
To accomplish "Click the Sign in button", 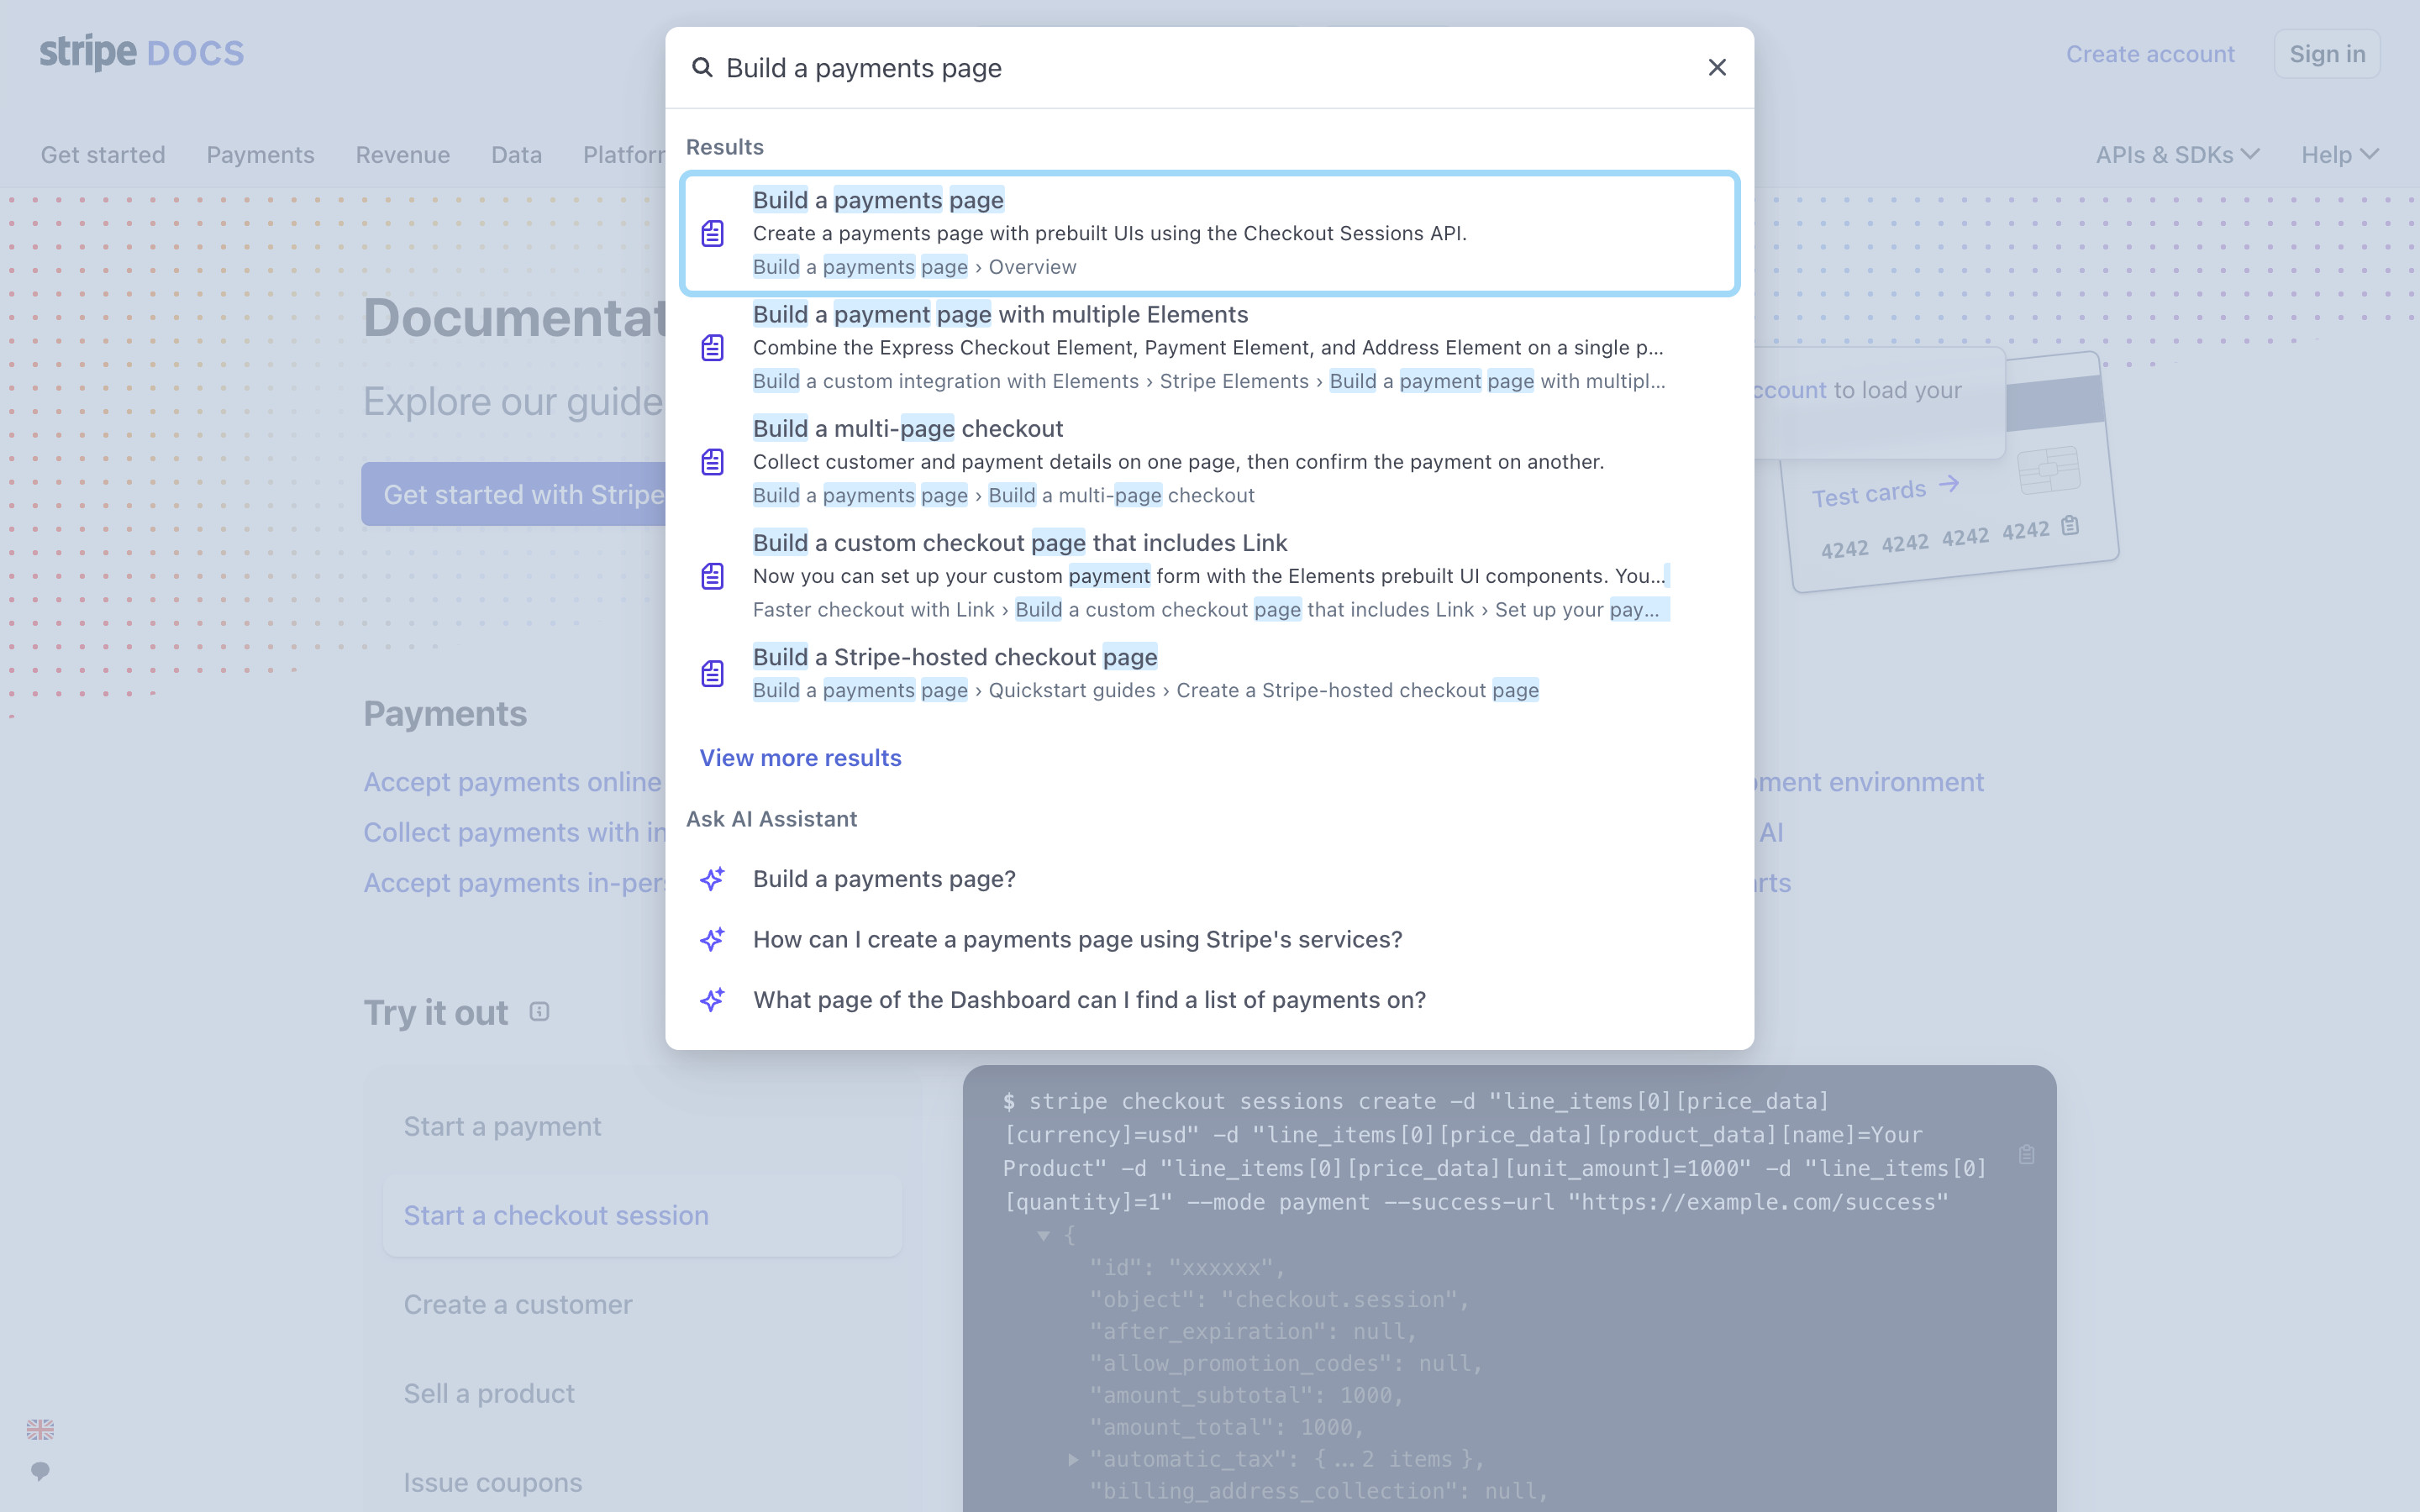I will tap(2327, 54).
